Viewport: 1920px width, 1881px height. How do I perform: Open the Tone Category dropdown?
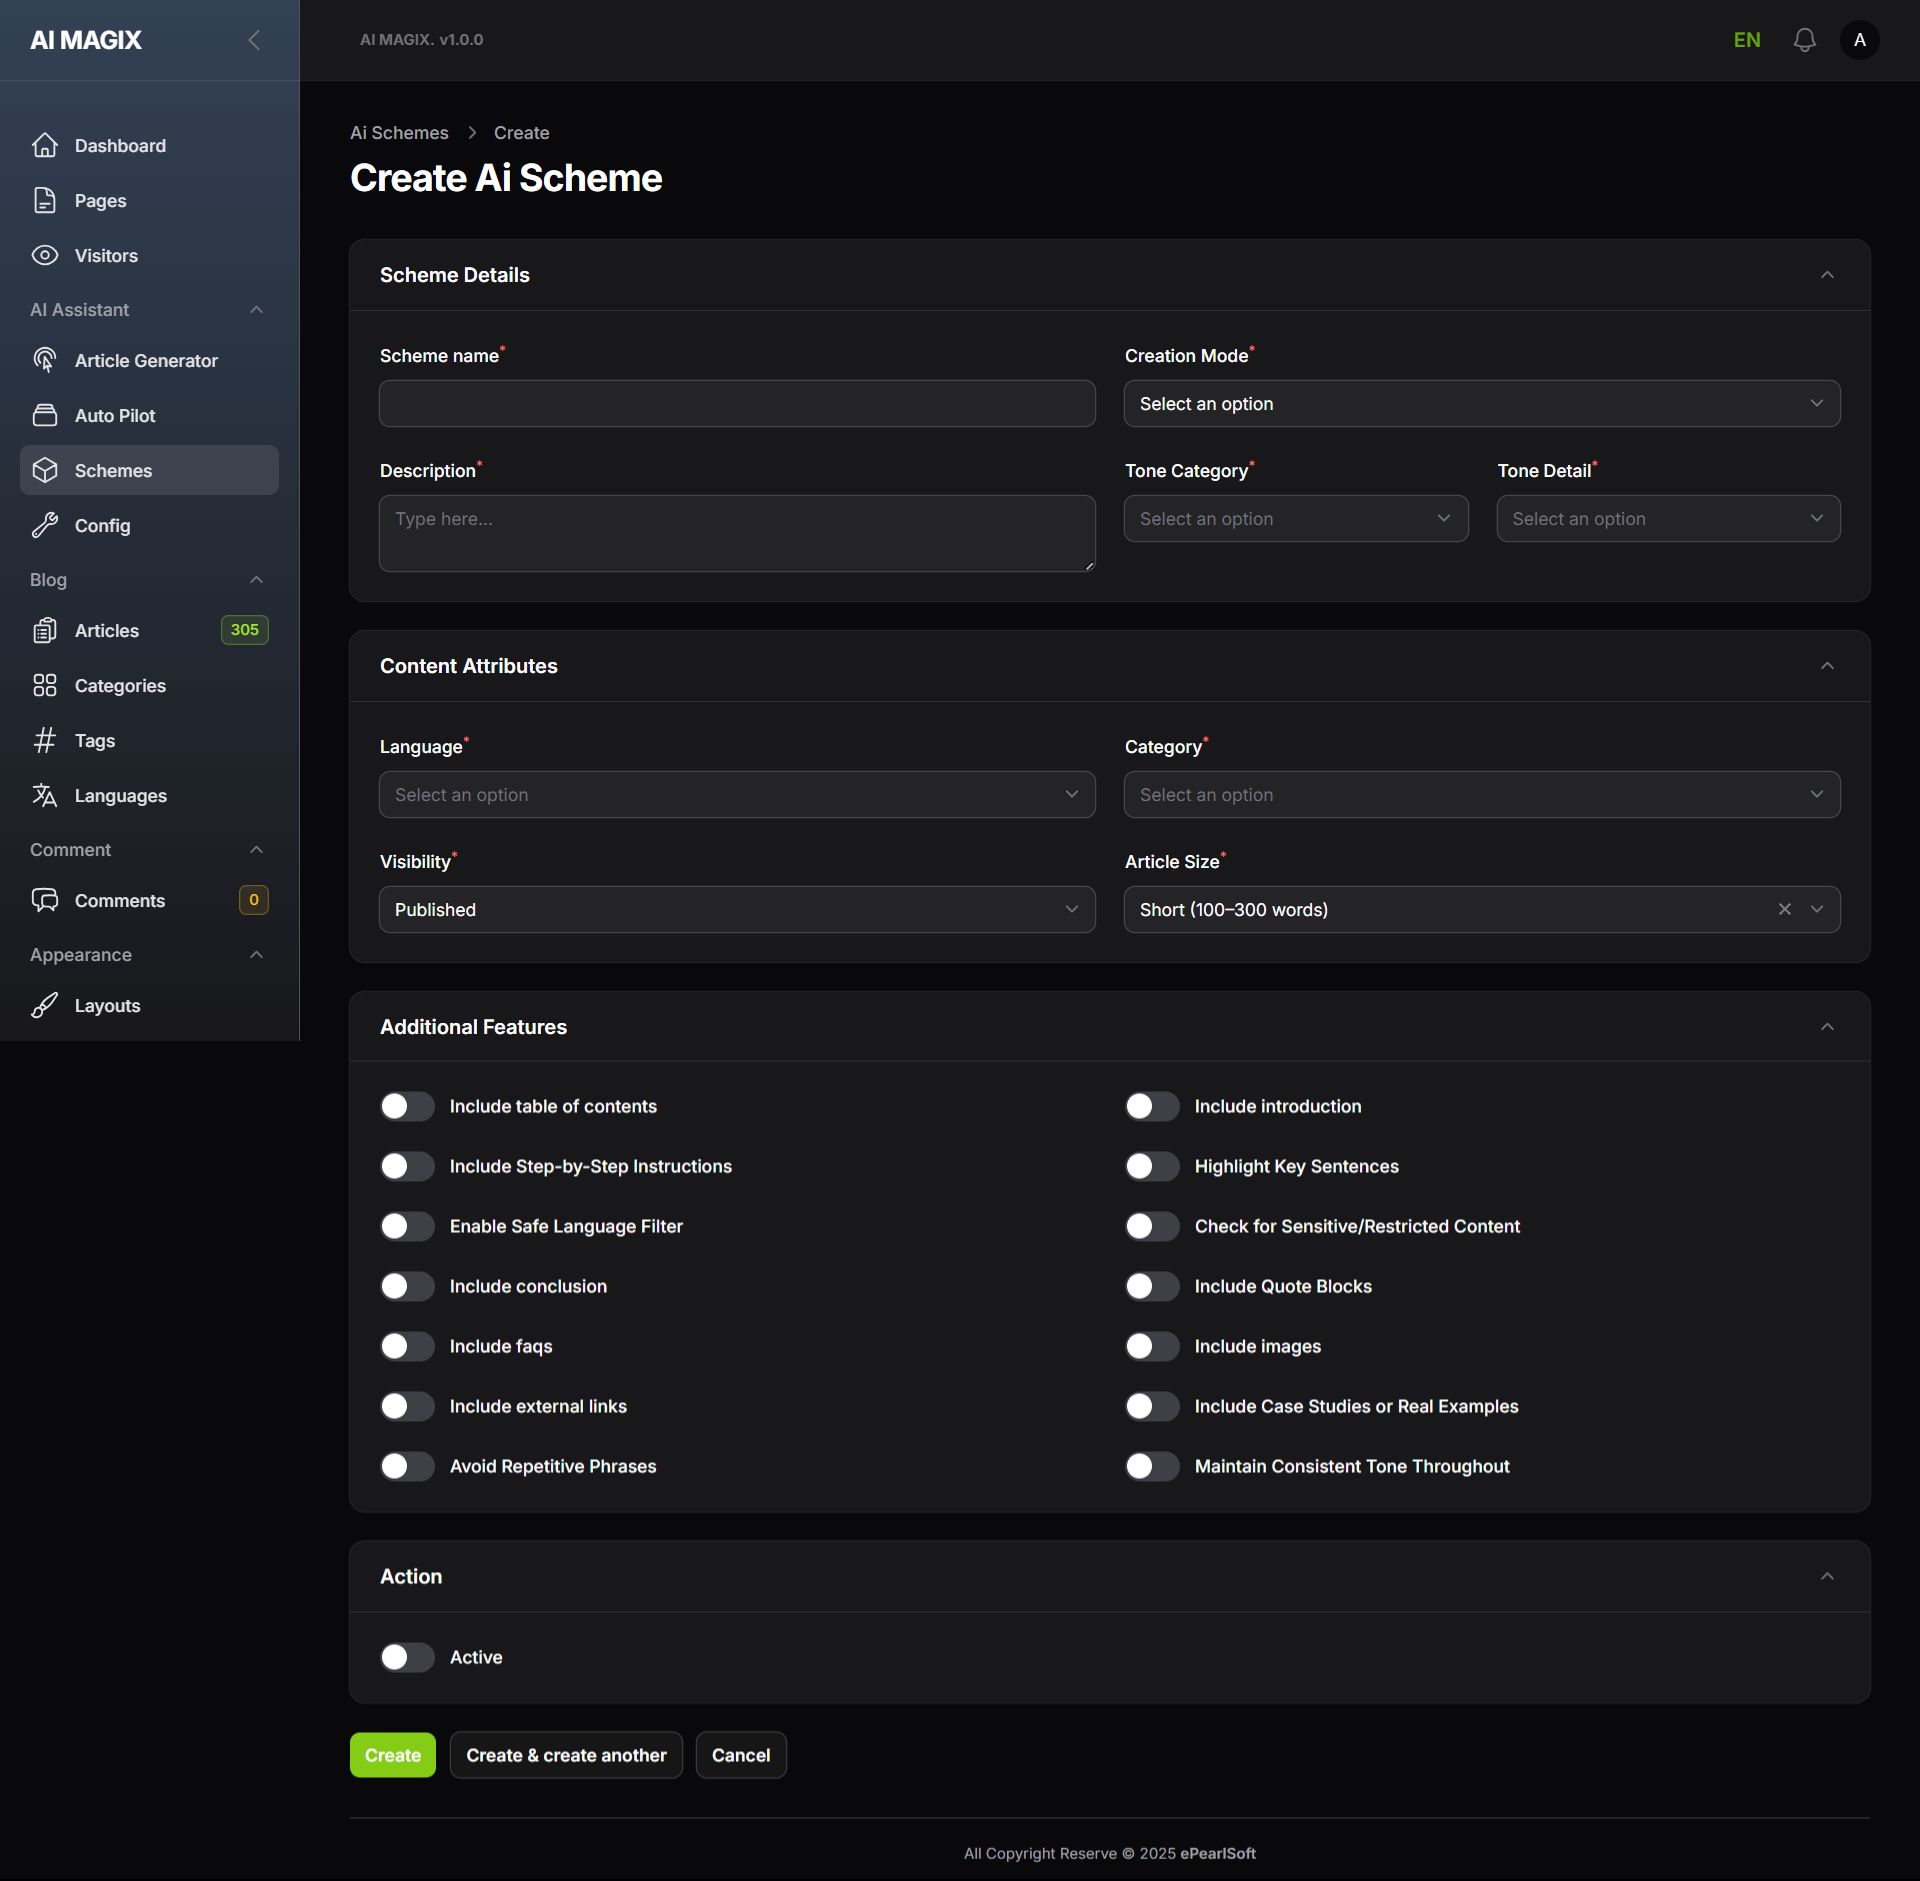(1295, 519)
